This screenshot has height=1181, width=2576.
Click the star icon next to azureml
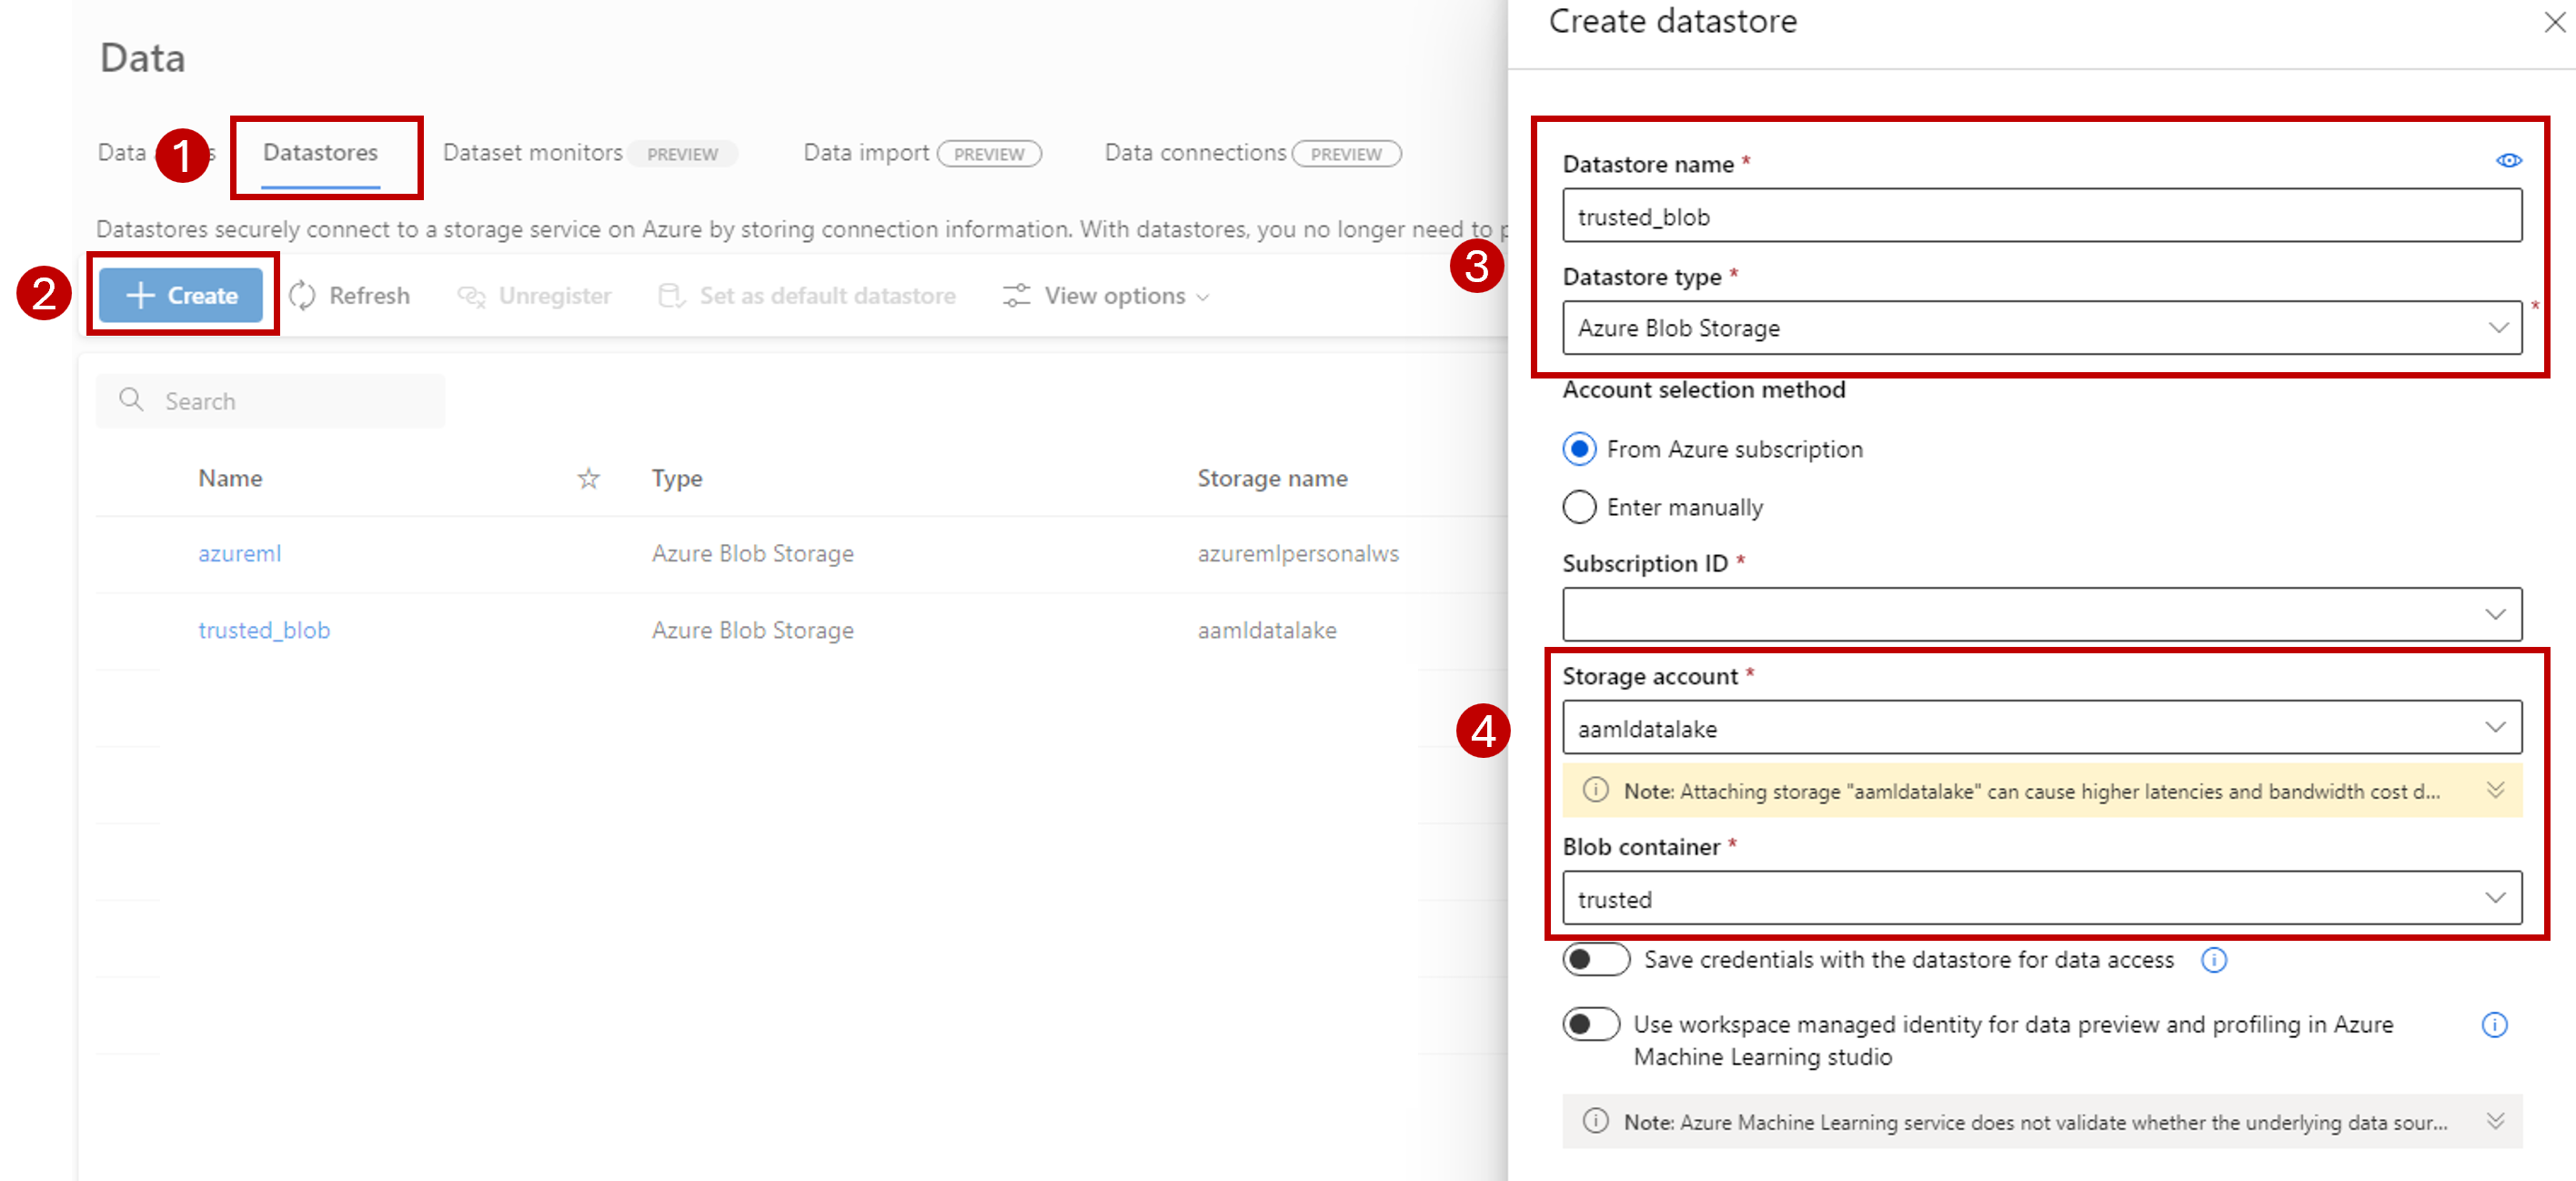click(585, 552)
